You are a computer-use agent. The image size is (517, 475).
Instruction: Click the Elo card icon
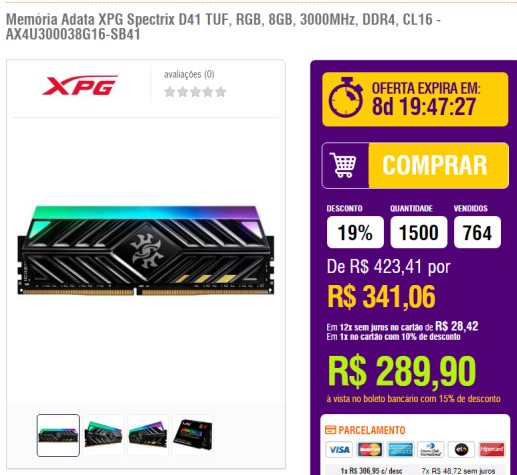click(461, 450)
